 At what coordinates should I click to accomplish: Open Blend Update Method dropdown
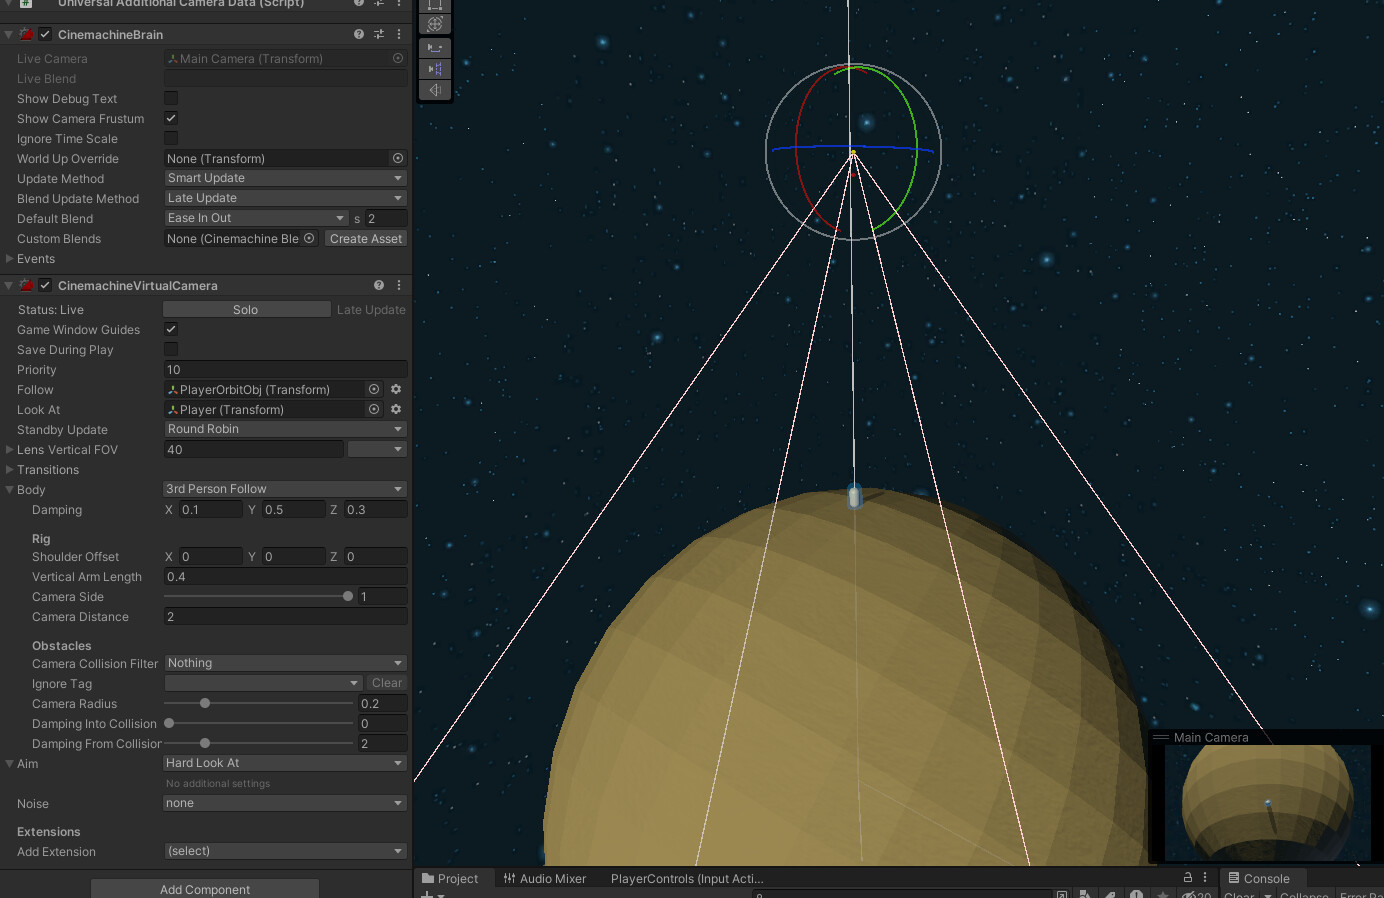(285, 198)
